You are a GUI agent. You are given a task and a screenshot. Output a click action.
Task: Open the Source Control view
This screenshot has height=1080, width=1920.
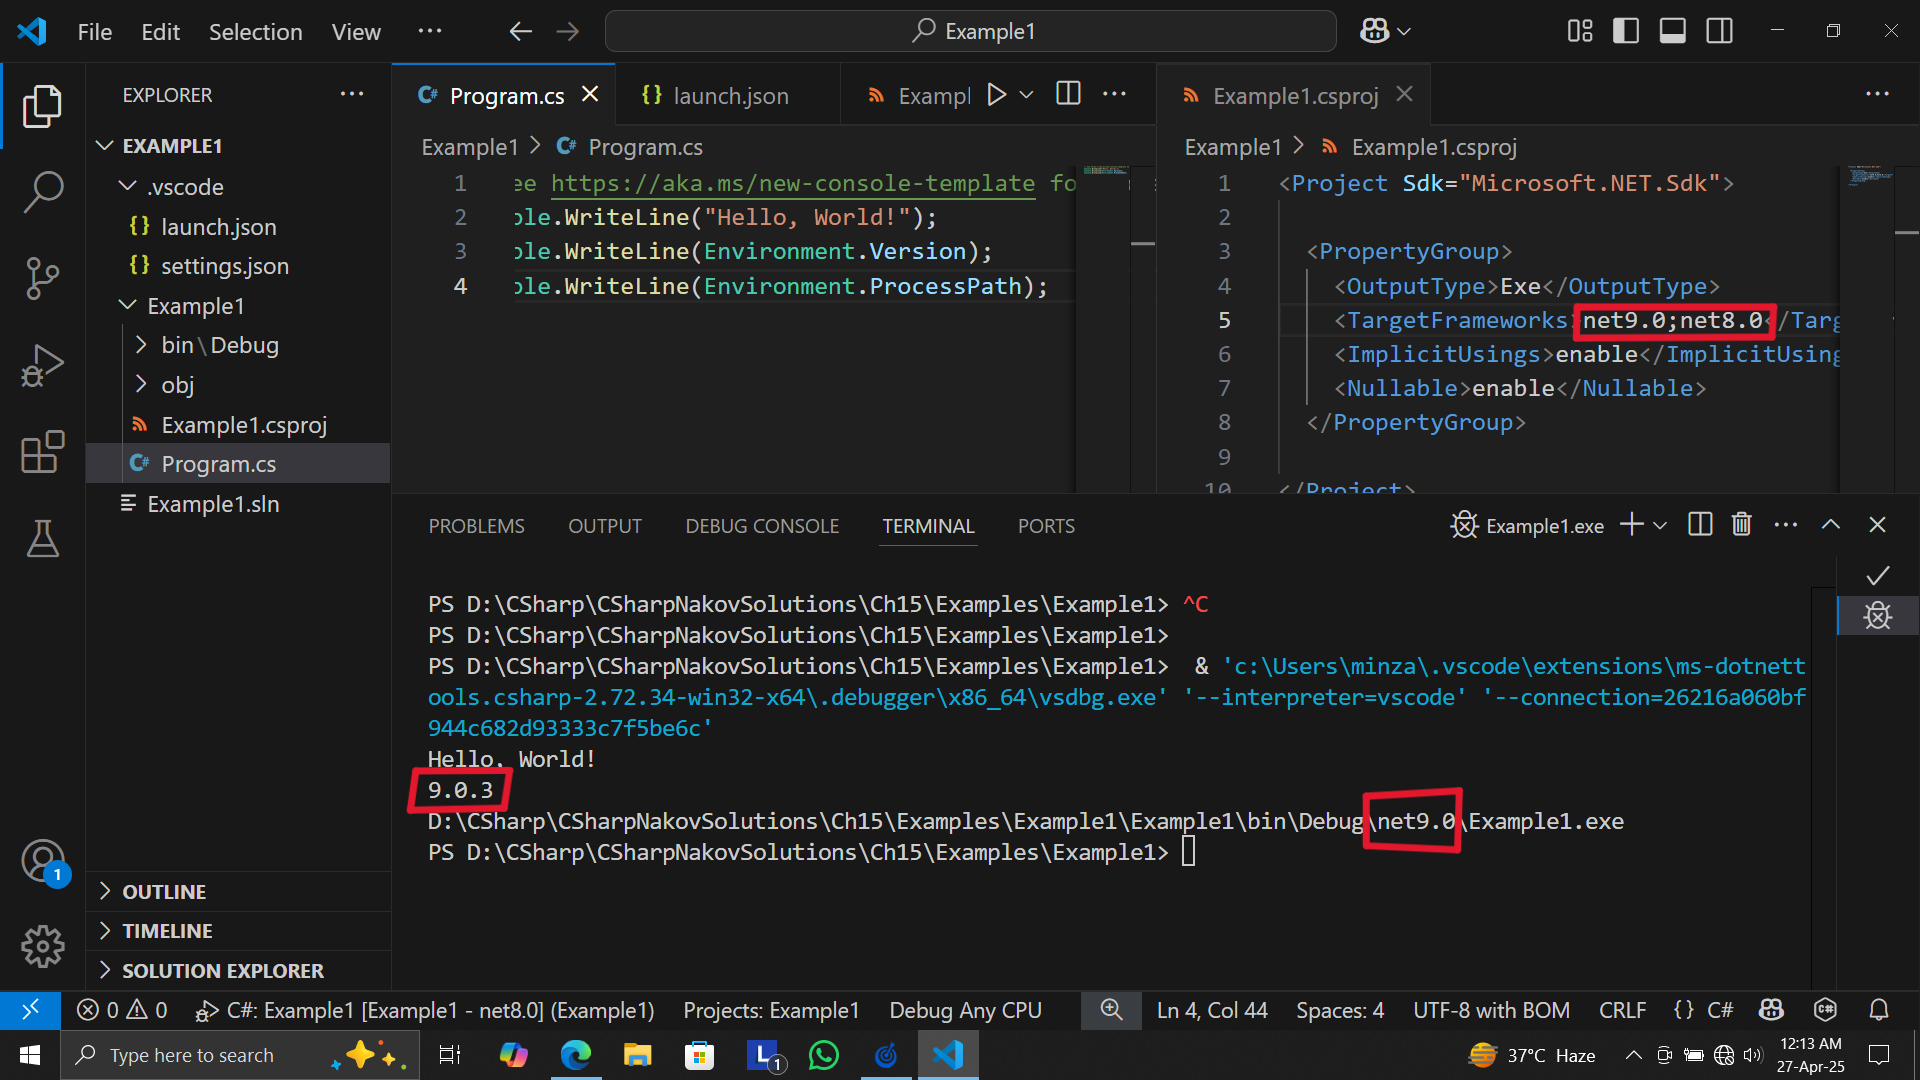[43, 278]
